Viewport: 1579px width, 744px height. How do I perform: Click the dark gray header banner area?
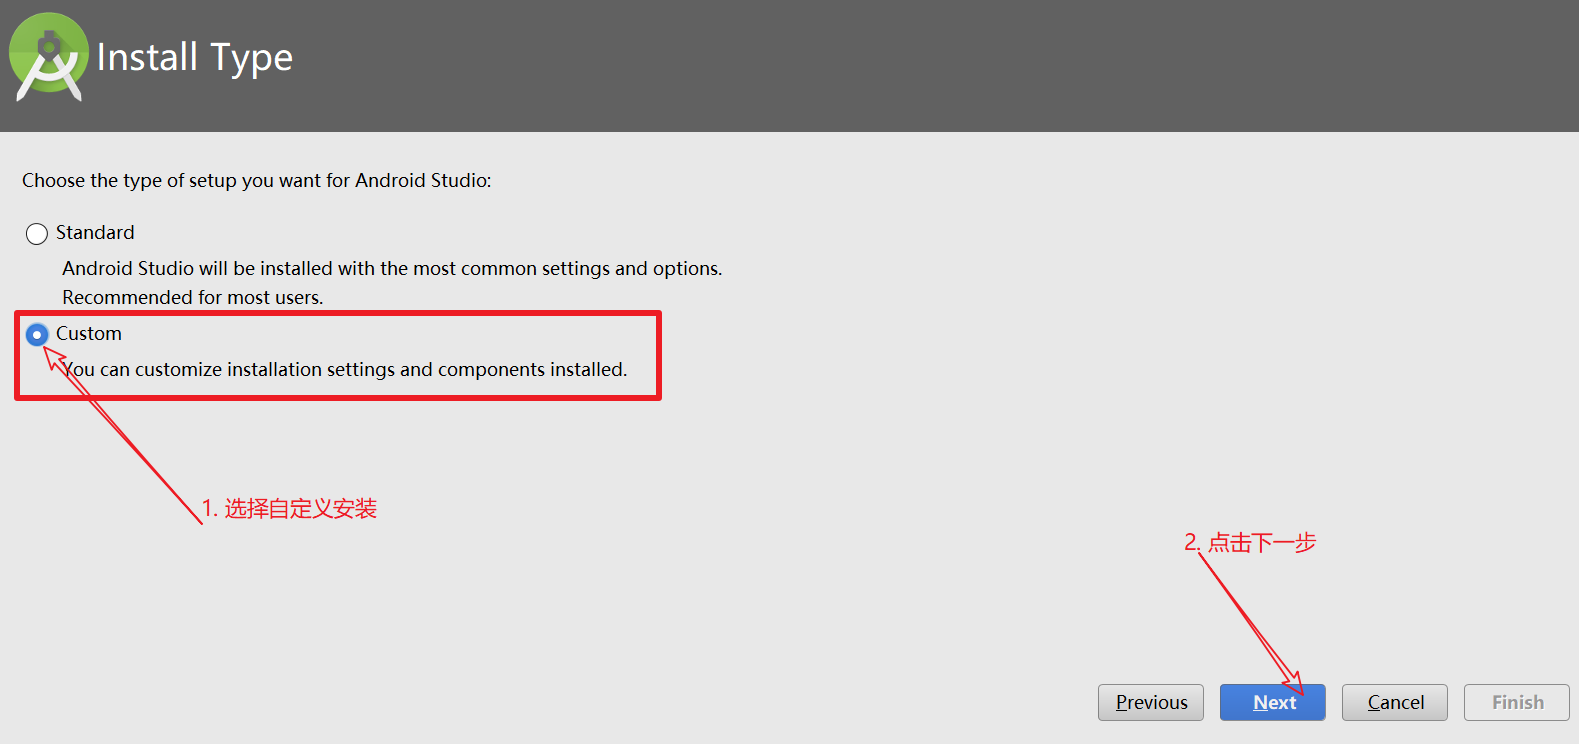789,66
